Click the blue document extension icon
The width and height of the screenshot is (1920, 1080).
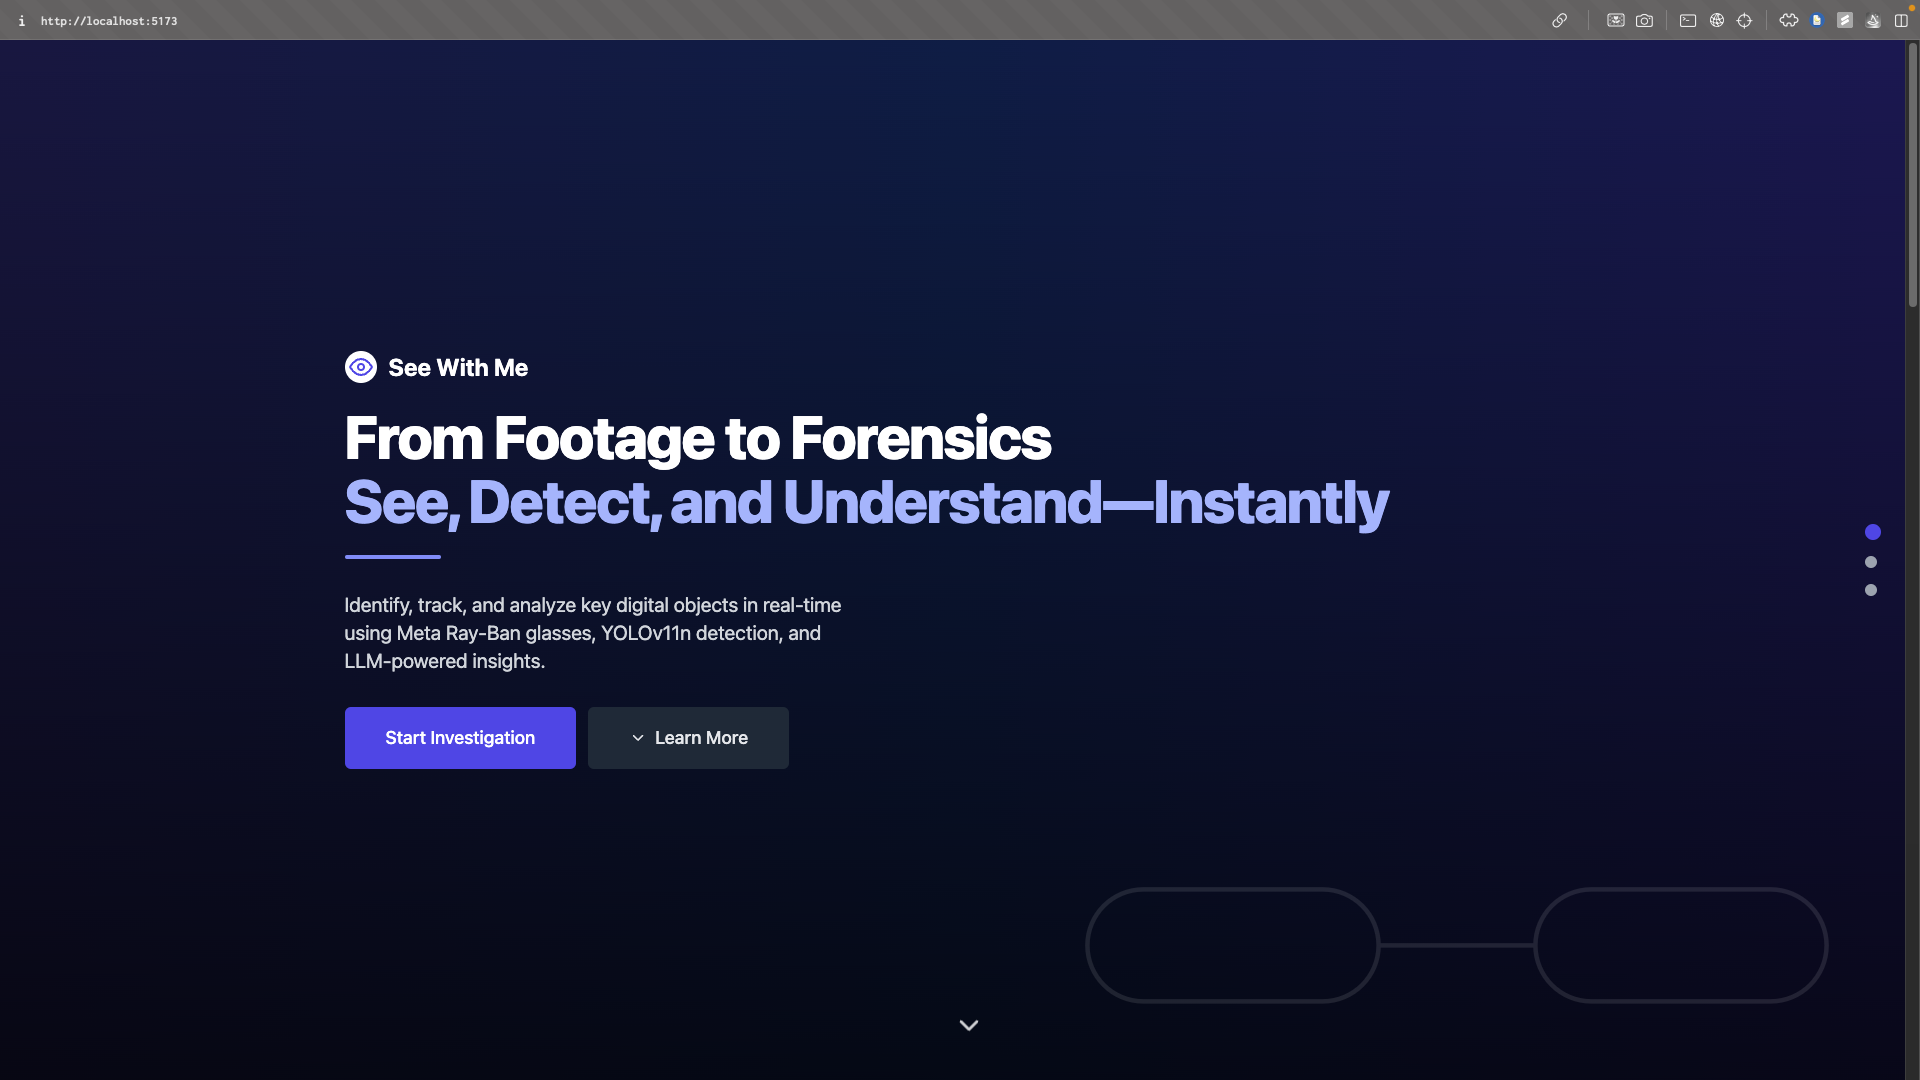point(1817,20)
